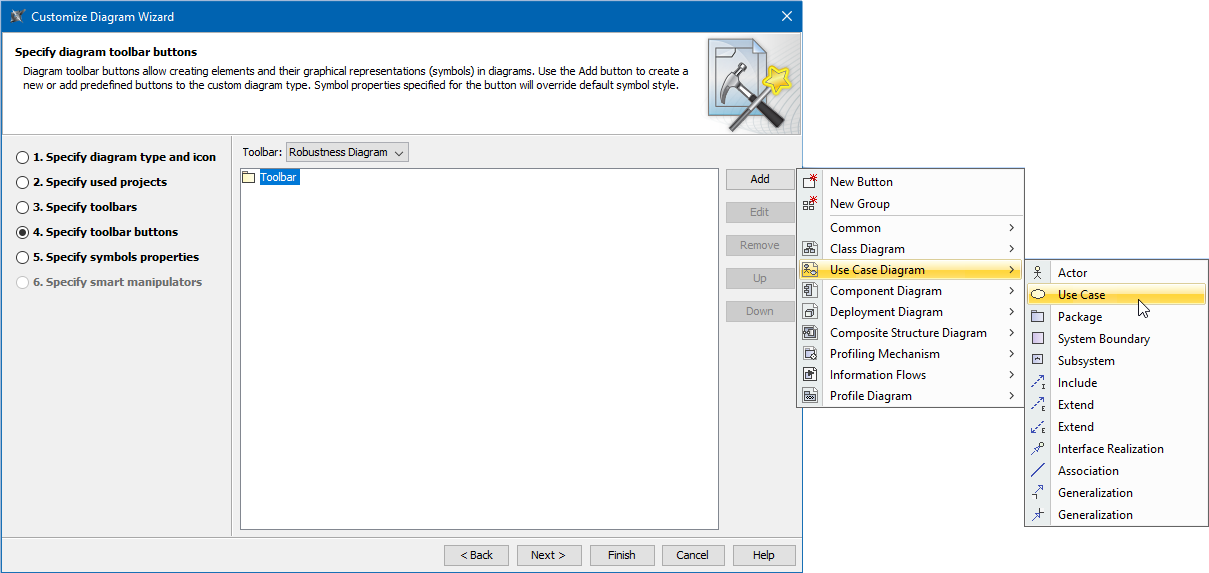Expand the Information Flows submenu arrow

click(x=1012, y=375)
